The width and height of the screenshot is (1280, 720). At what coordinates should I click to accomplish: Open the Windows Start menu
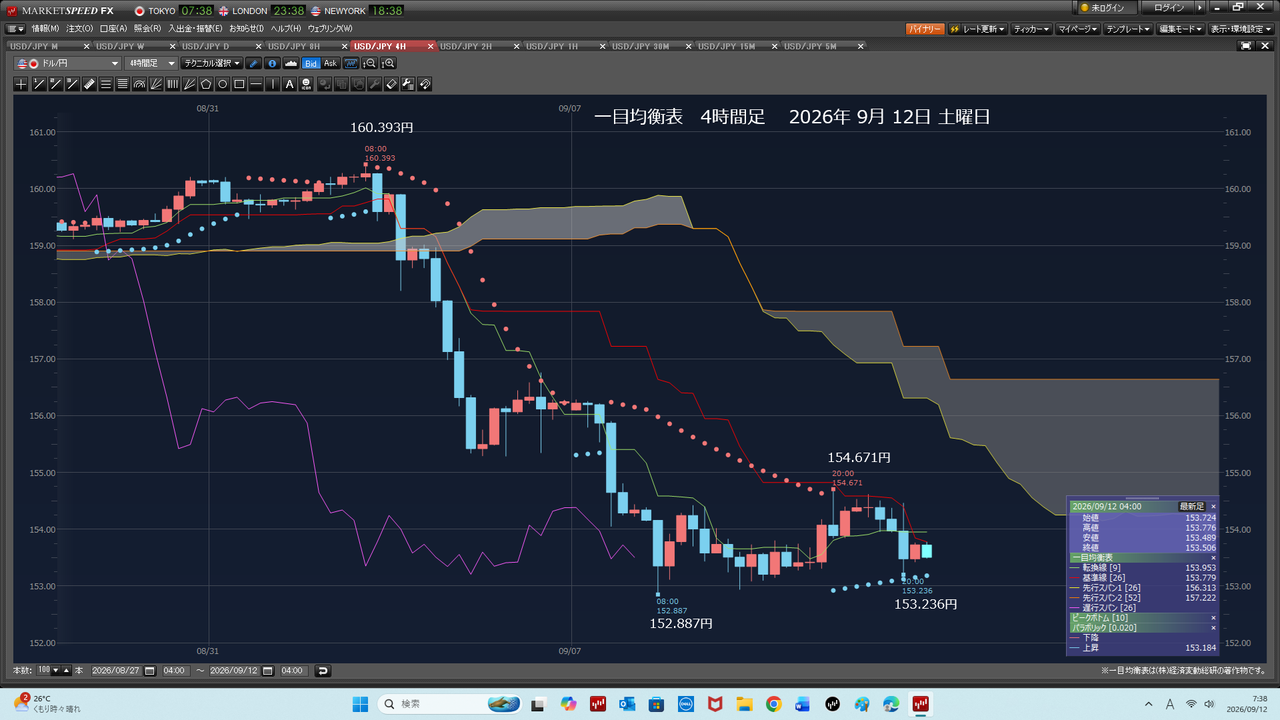[x=360, y=704]
